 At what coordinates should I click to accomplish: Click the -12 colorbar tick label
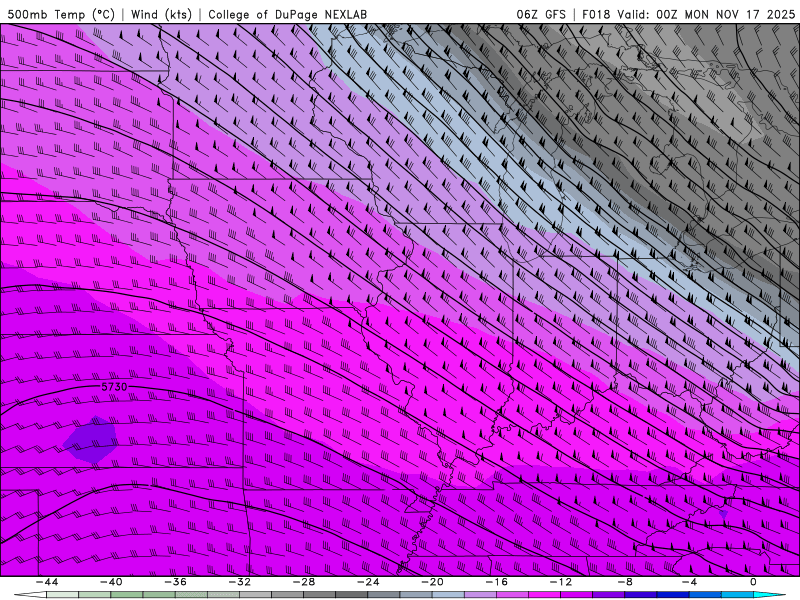point(561,582)
